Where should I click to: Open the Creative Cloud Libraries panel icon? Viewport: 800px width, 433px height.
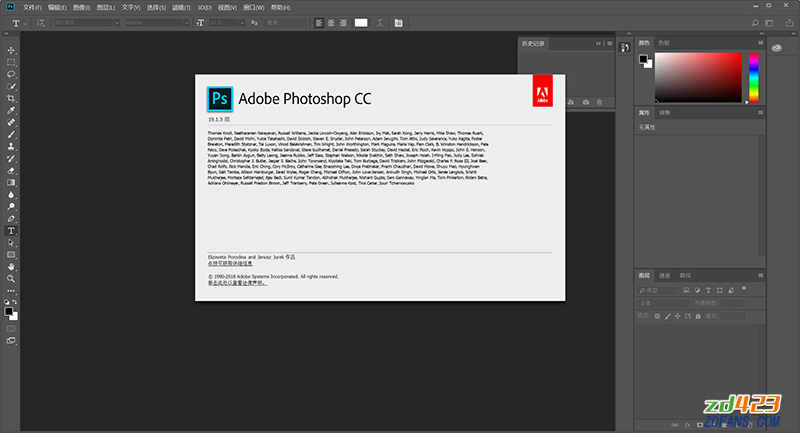tap(777, 48)
